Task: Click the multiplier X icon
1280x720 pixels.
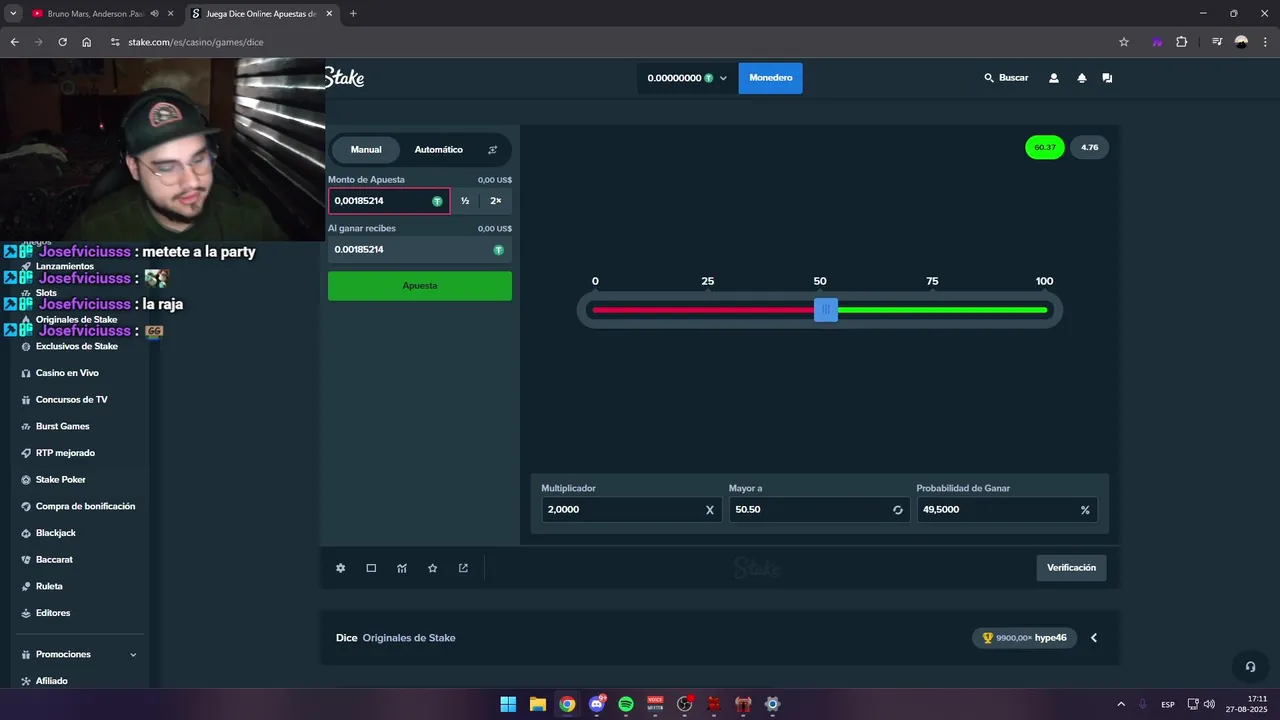Action: 710,510
